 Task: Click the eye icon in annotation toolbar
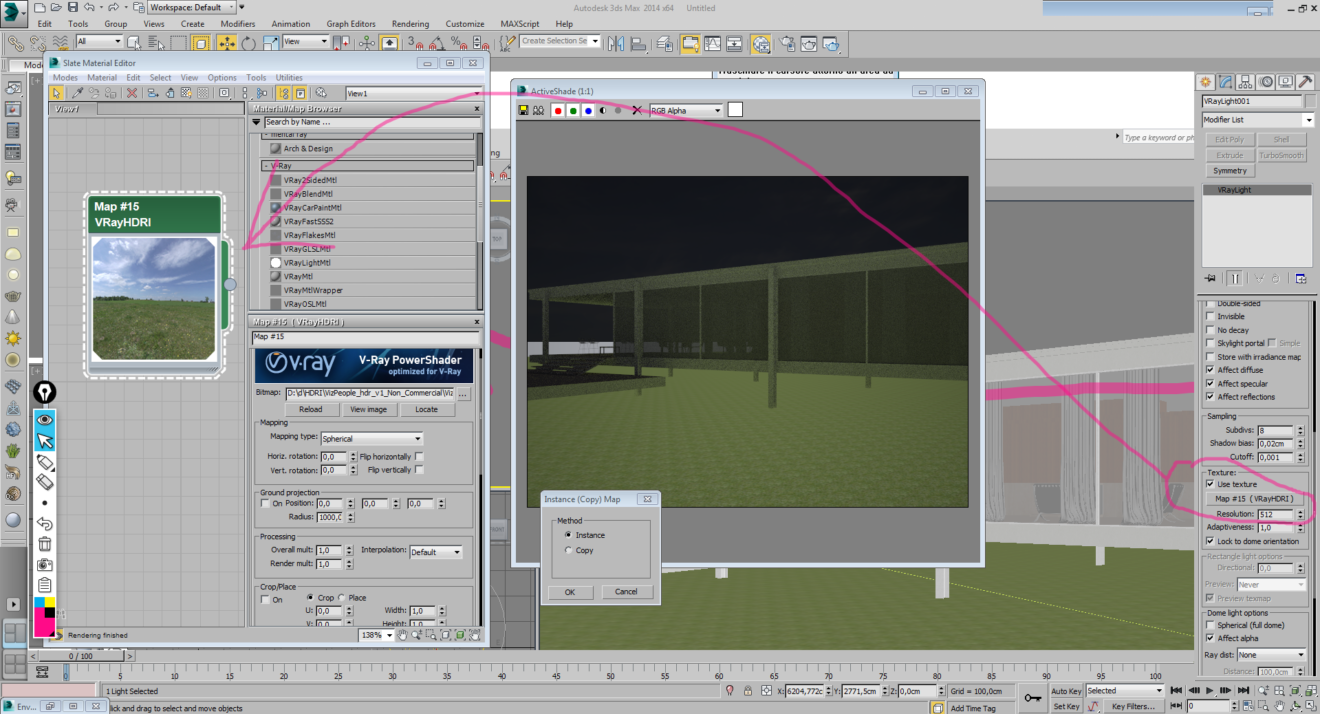45,419
